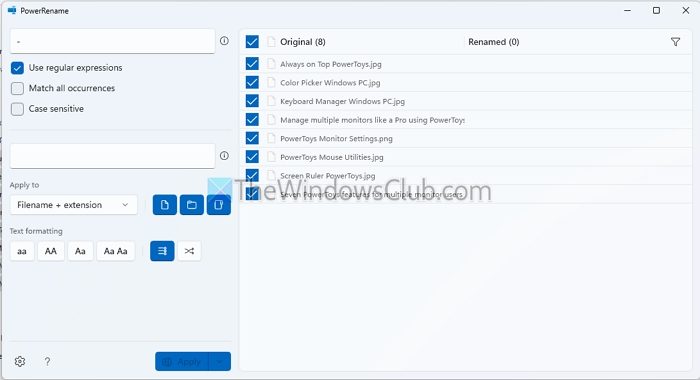Viewport: 700px width, 380px height.
Task: Toggle the include subfolders button
Action: point(219,205)
